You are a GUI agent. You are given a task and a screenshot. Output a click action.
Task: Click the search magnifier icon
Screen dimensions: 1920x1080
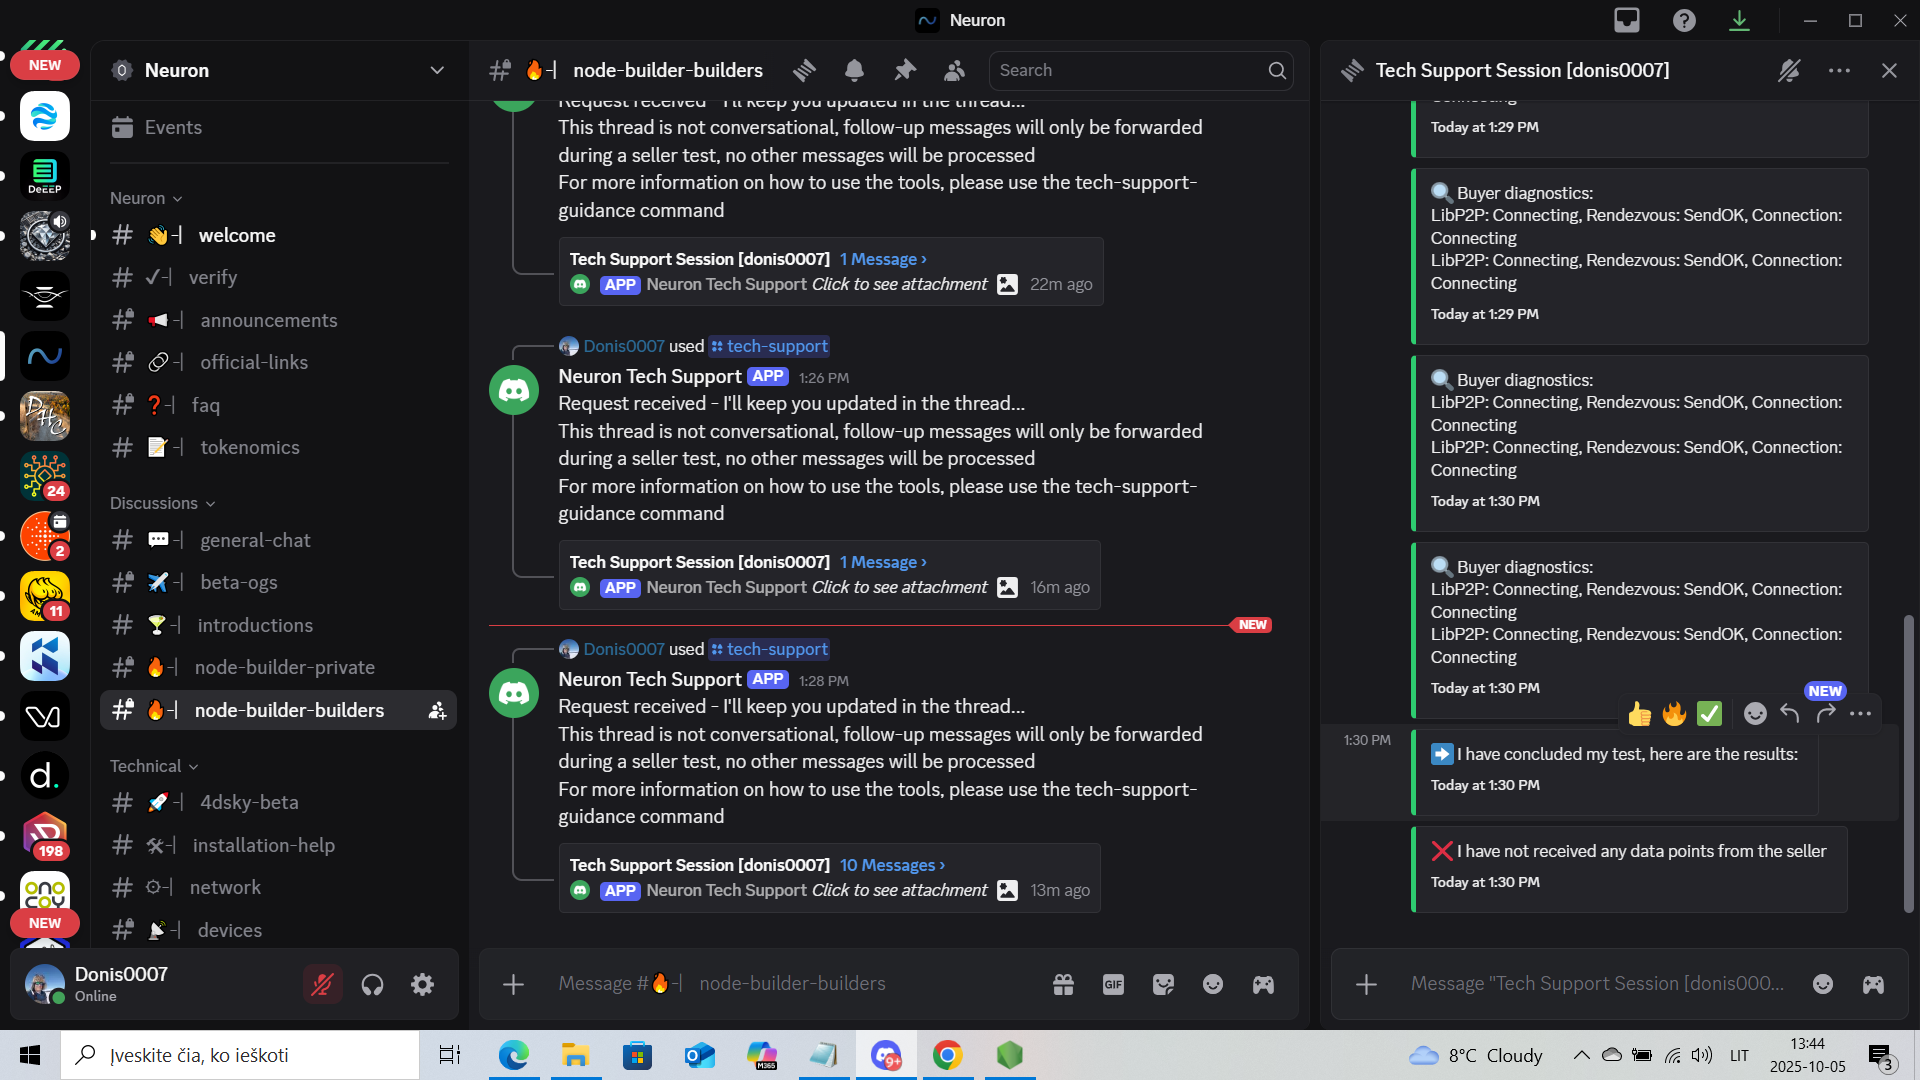[1277, 70]
